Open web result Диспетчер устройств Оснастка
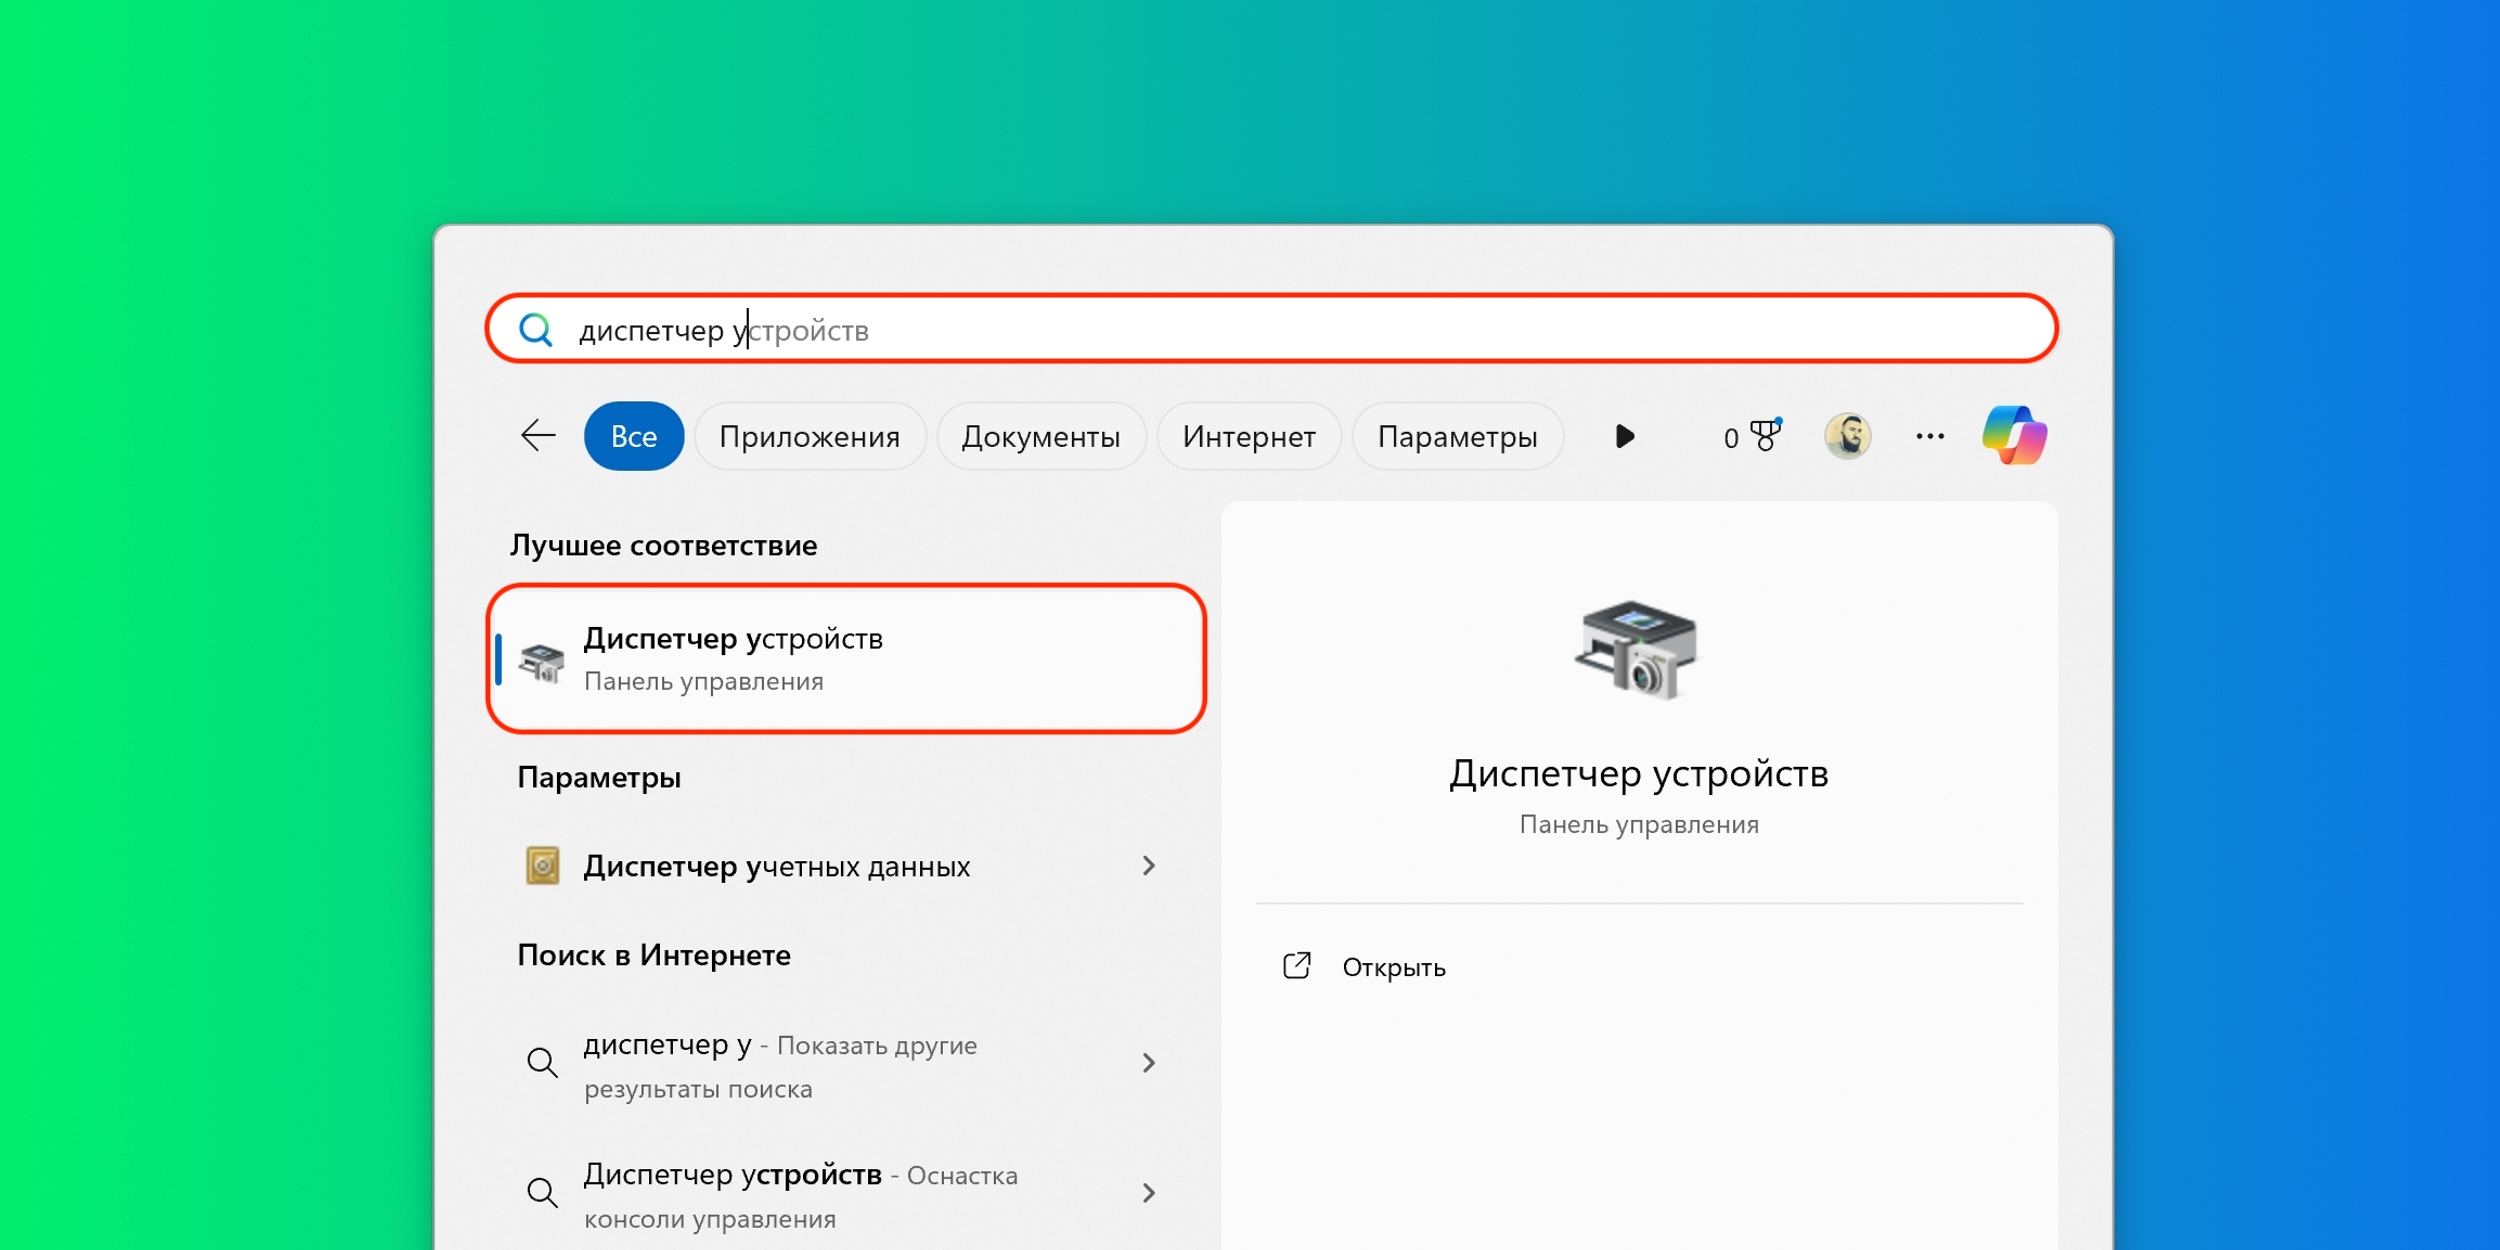Viewport: 2500px width, 1250px height. pos(846,1195)
